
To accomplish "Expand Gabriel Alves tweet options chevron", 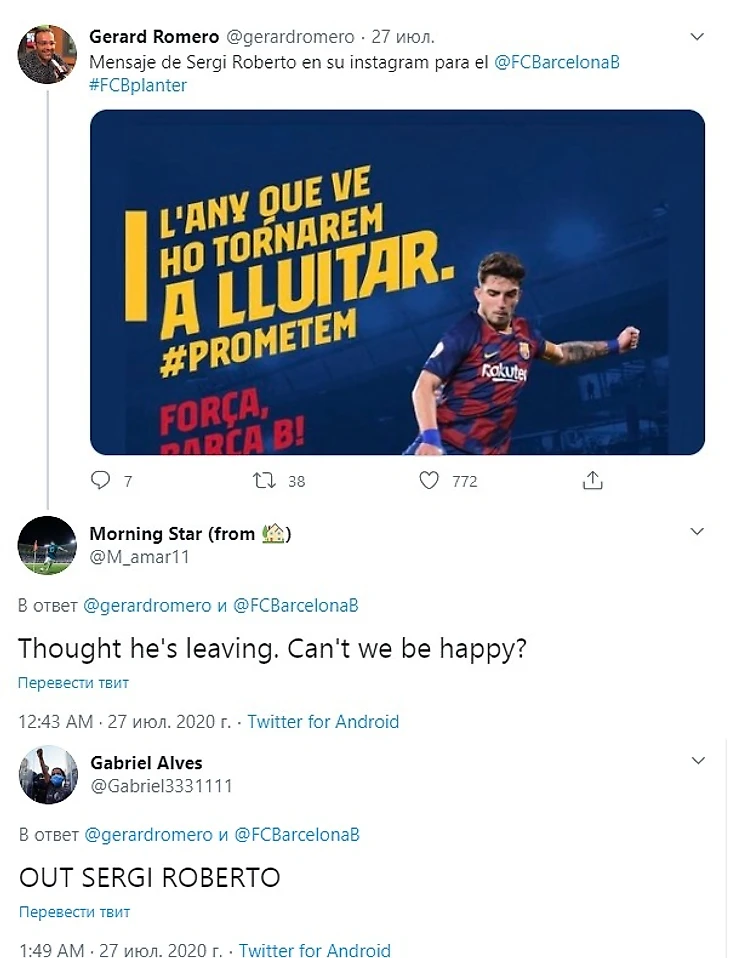I will coord(698,761).
